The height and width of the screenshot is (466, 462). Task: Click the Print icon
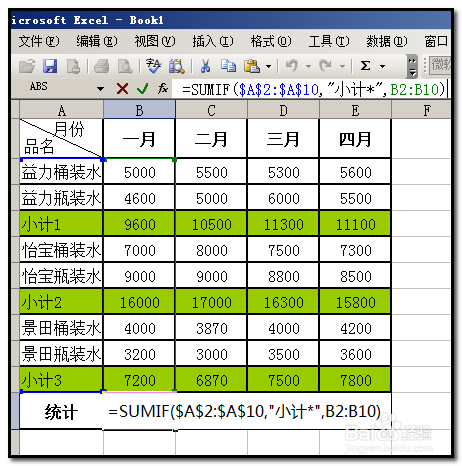coord(101,66)
